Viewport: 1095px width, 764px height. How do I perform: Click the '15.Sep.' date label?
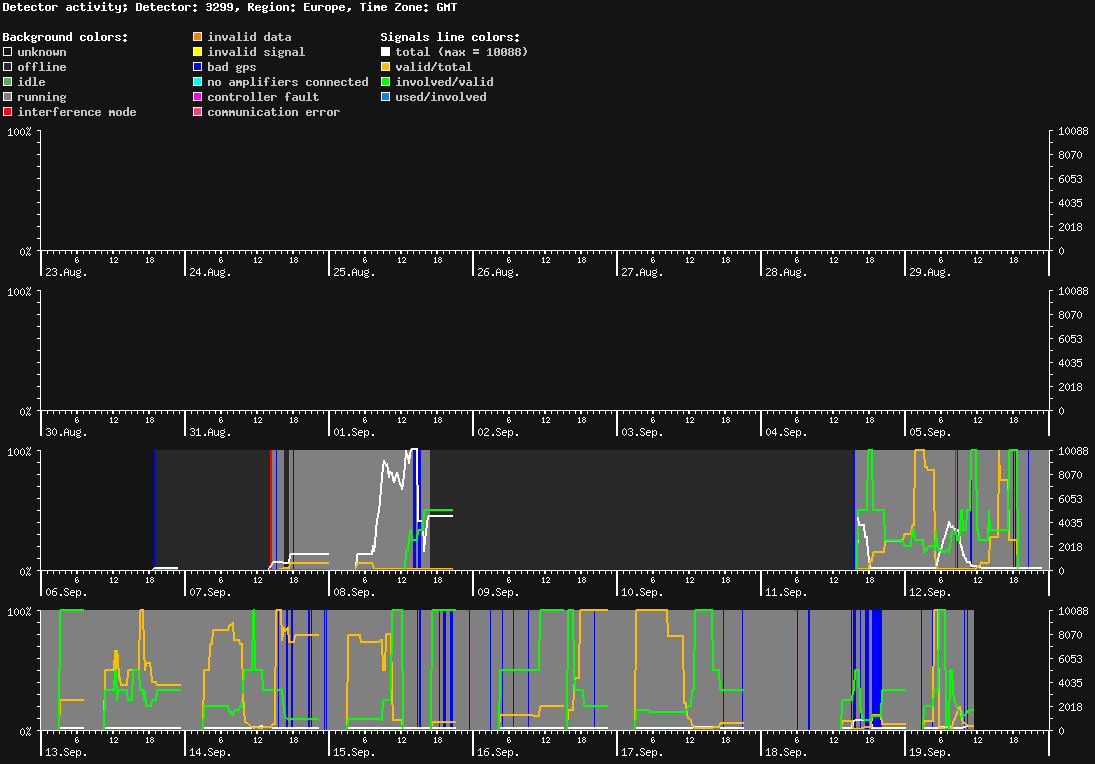coord(354,752)
